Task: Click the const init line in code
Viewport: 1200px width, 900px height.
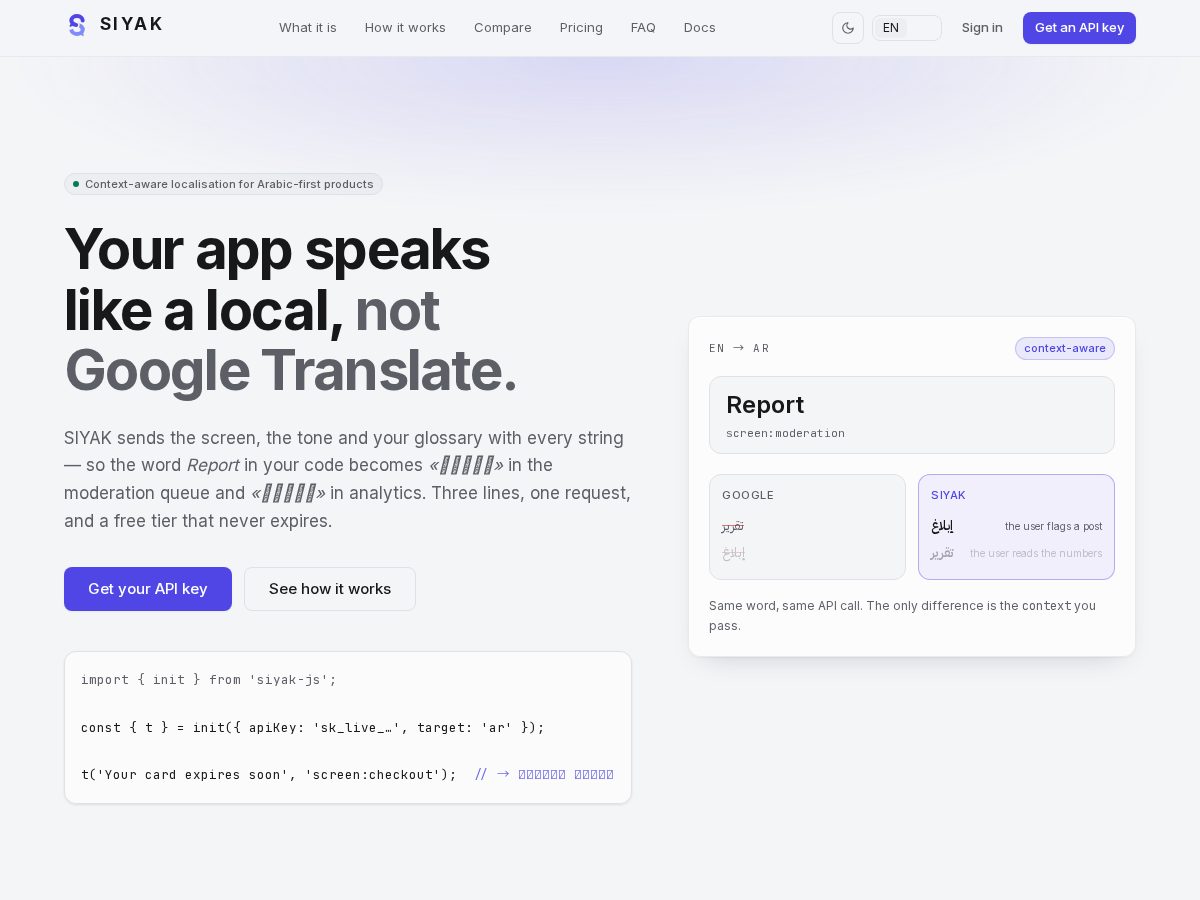Action: (313, 728)
